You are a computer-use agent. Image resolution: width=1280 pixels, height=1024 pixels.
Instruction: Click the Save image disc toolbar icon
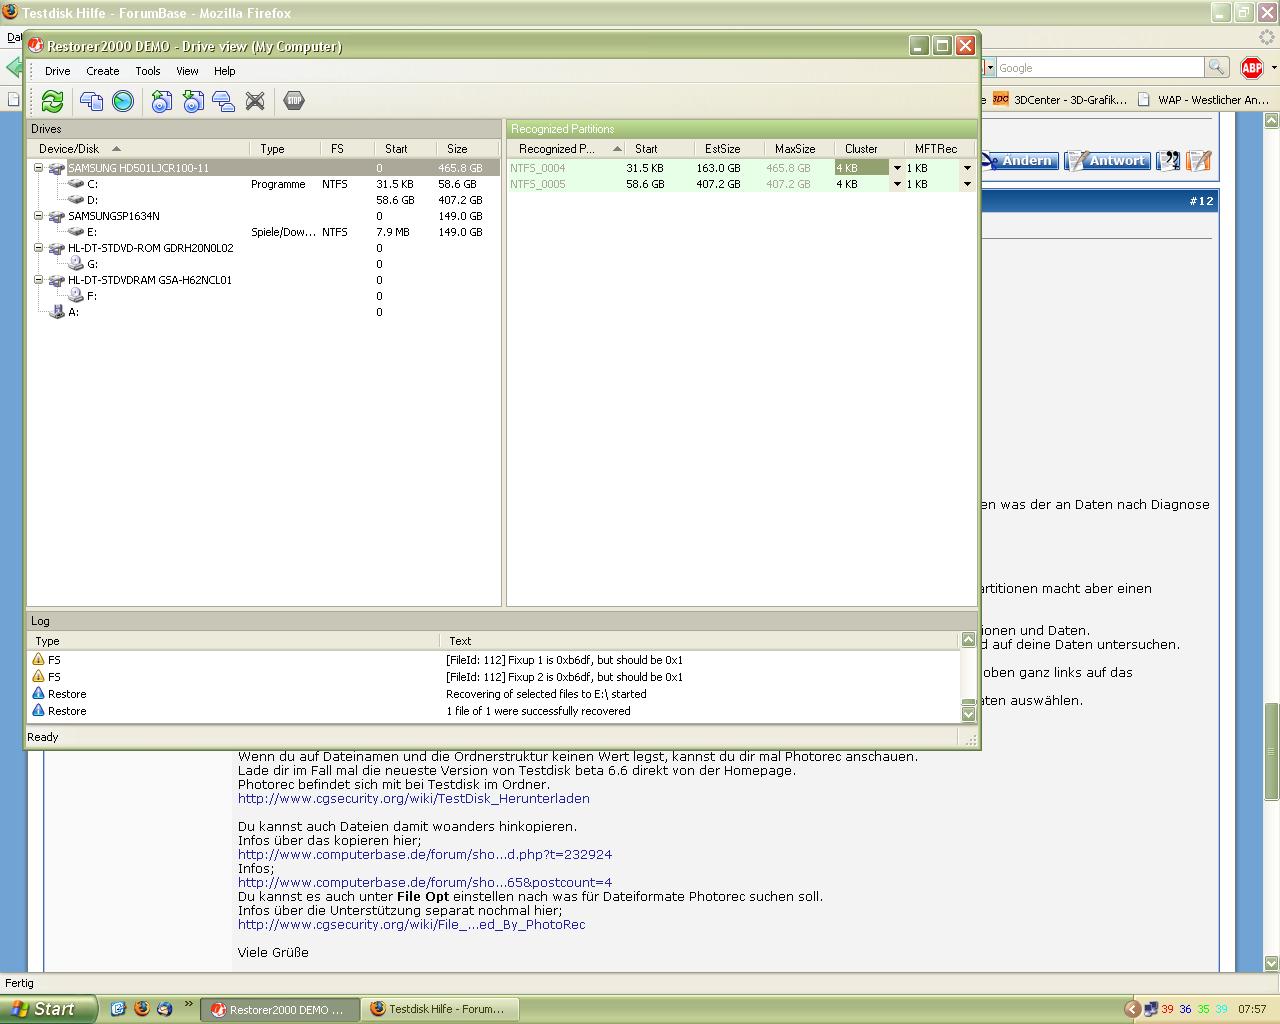tap(193, 100)
